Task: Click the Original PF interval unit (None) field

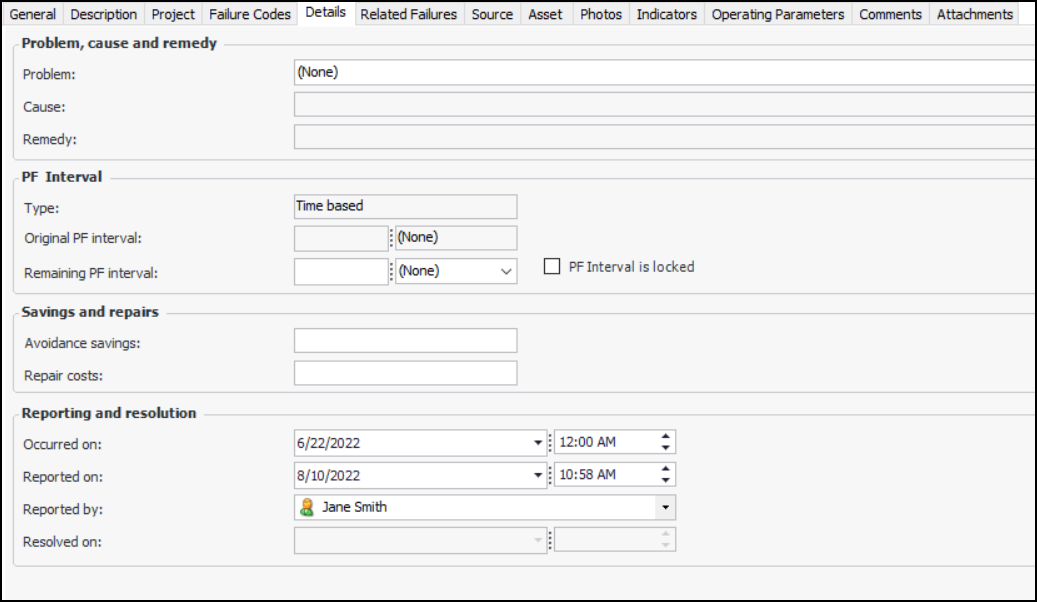Action: (x=456, y=238)
